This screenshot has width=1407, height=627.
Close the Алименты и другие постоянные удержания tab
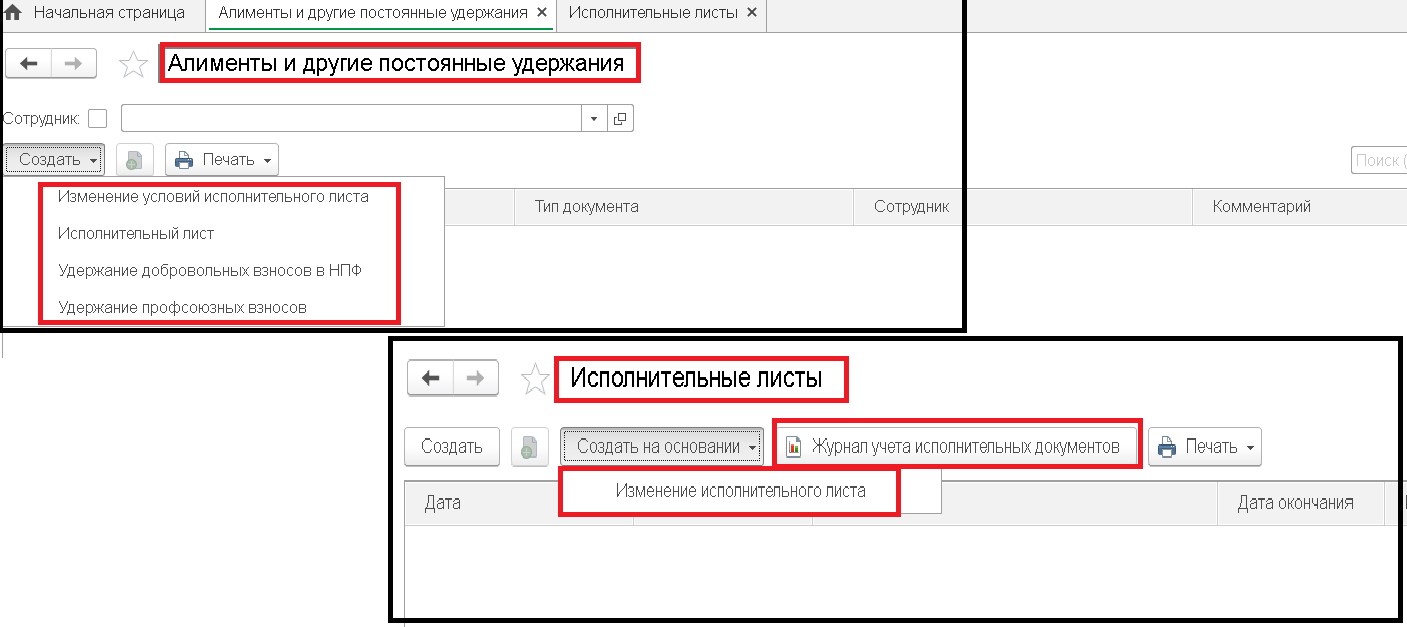[541, 13]
